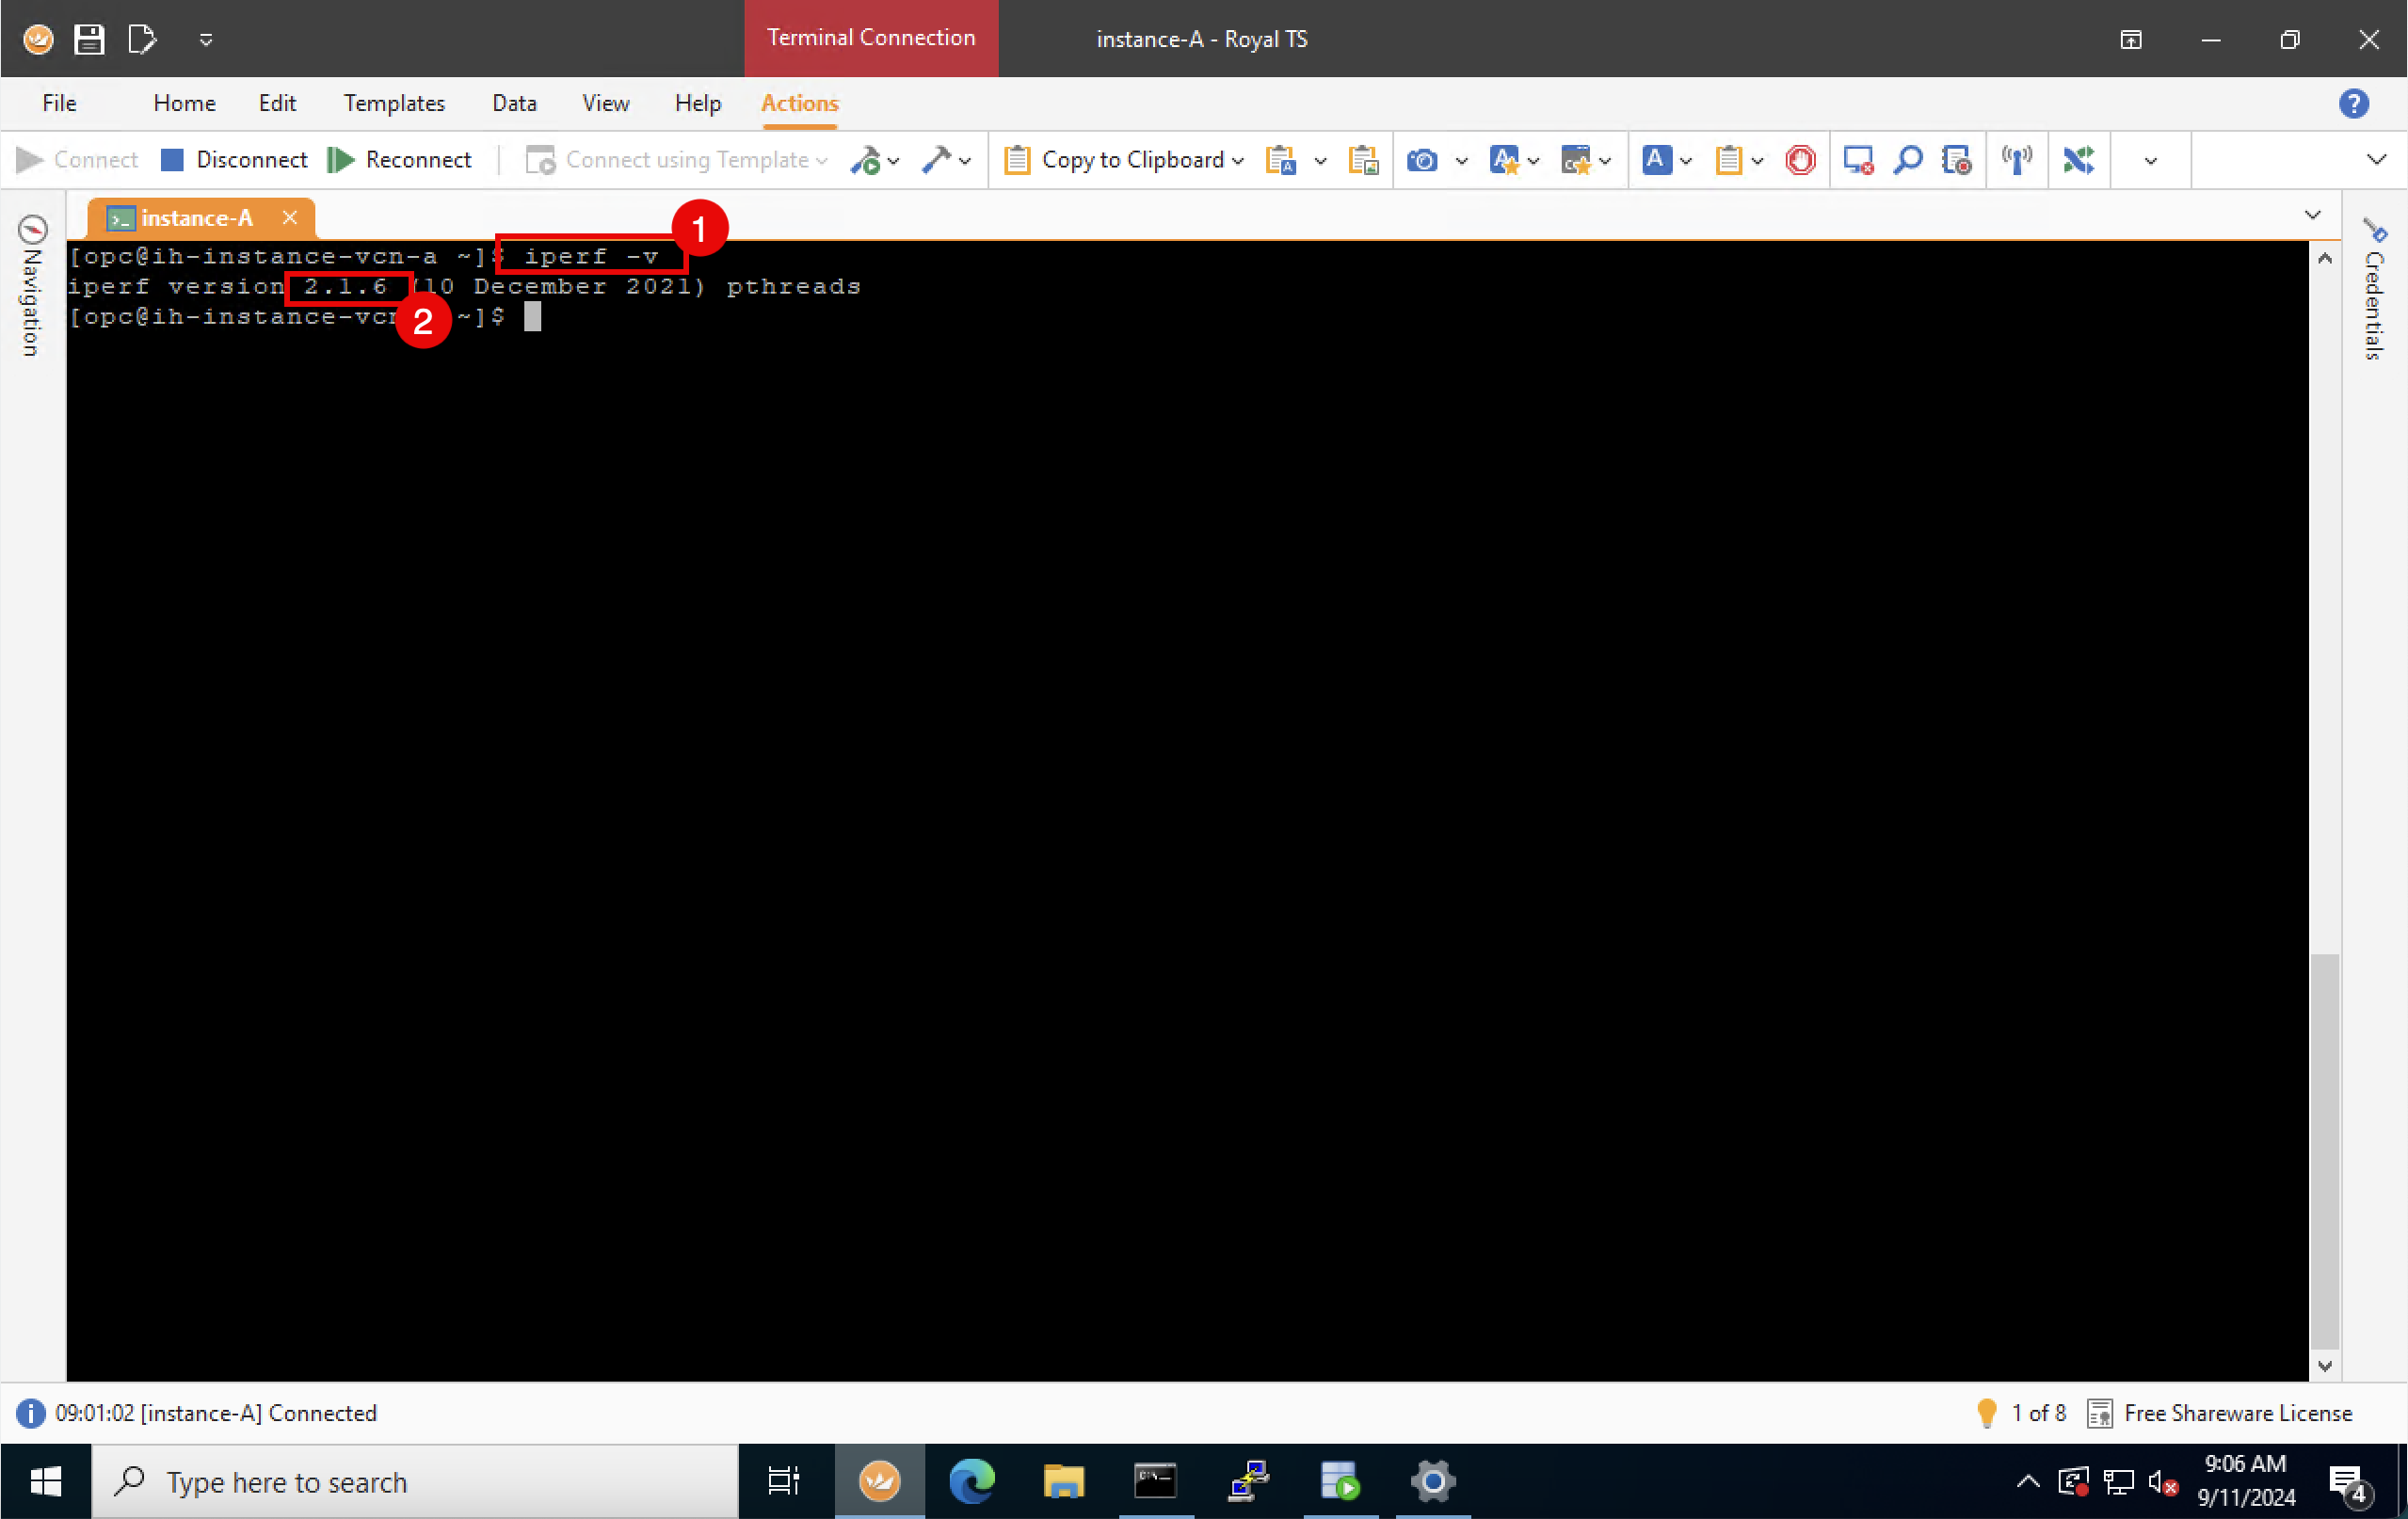Toggle the muted volume icon in system tray
This screenshot has height=1519, width=2408.
coord(2162,1481)
